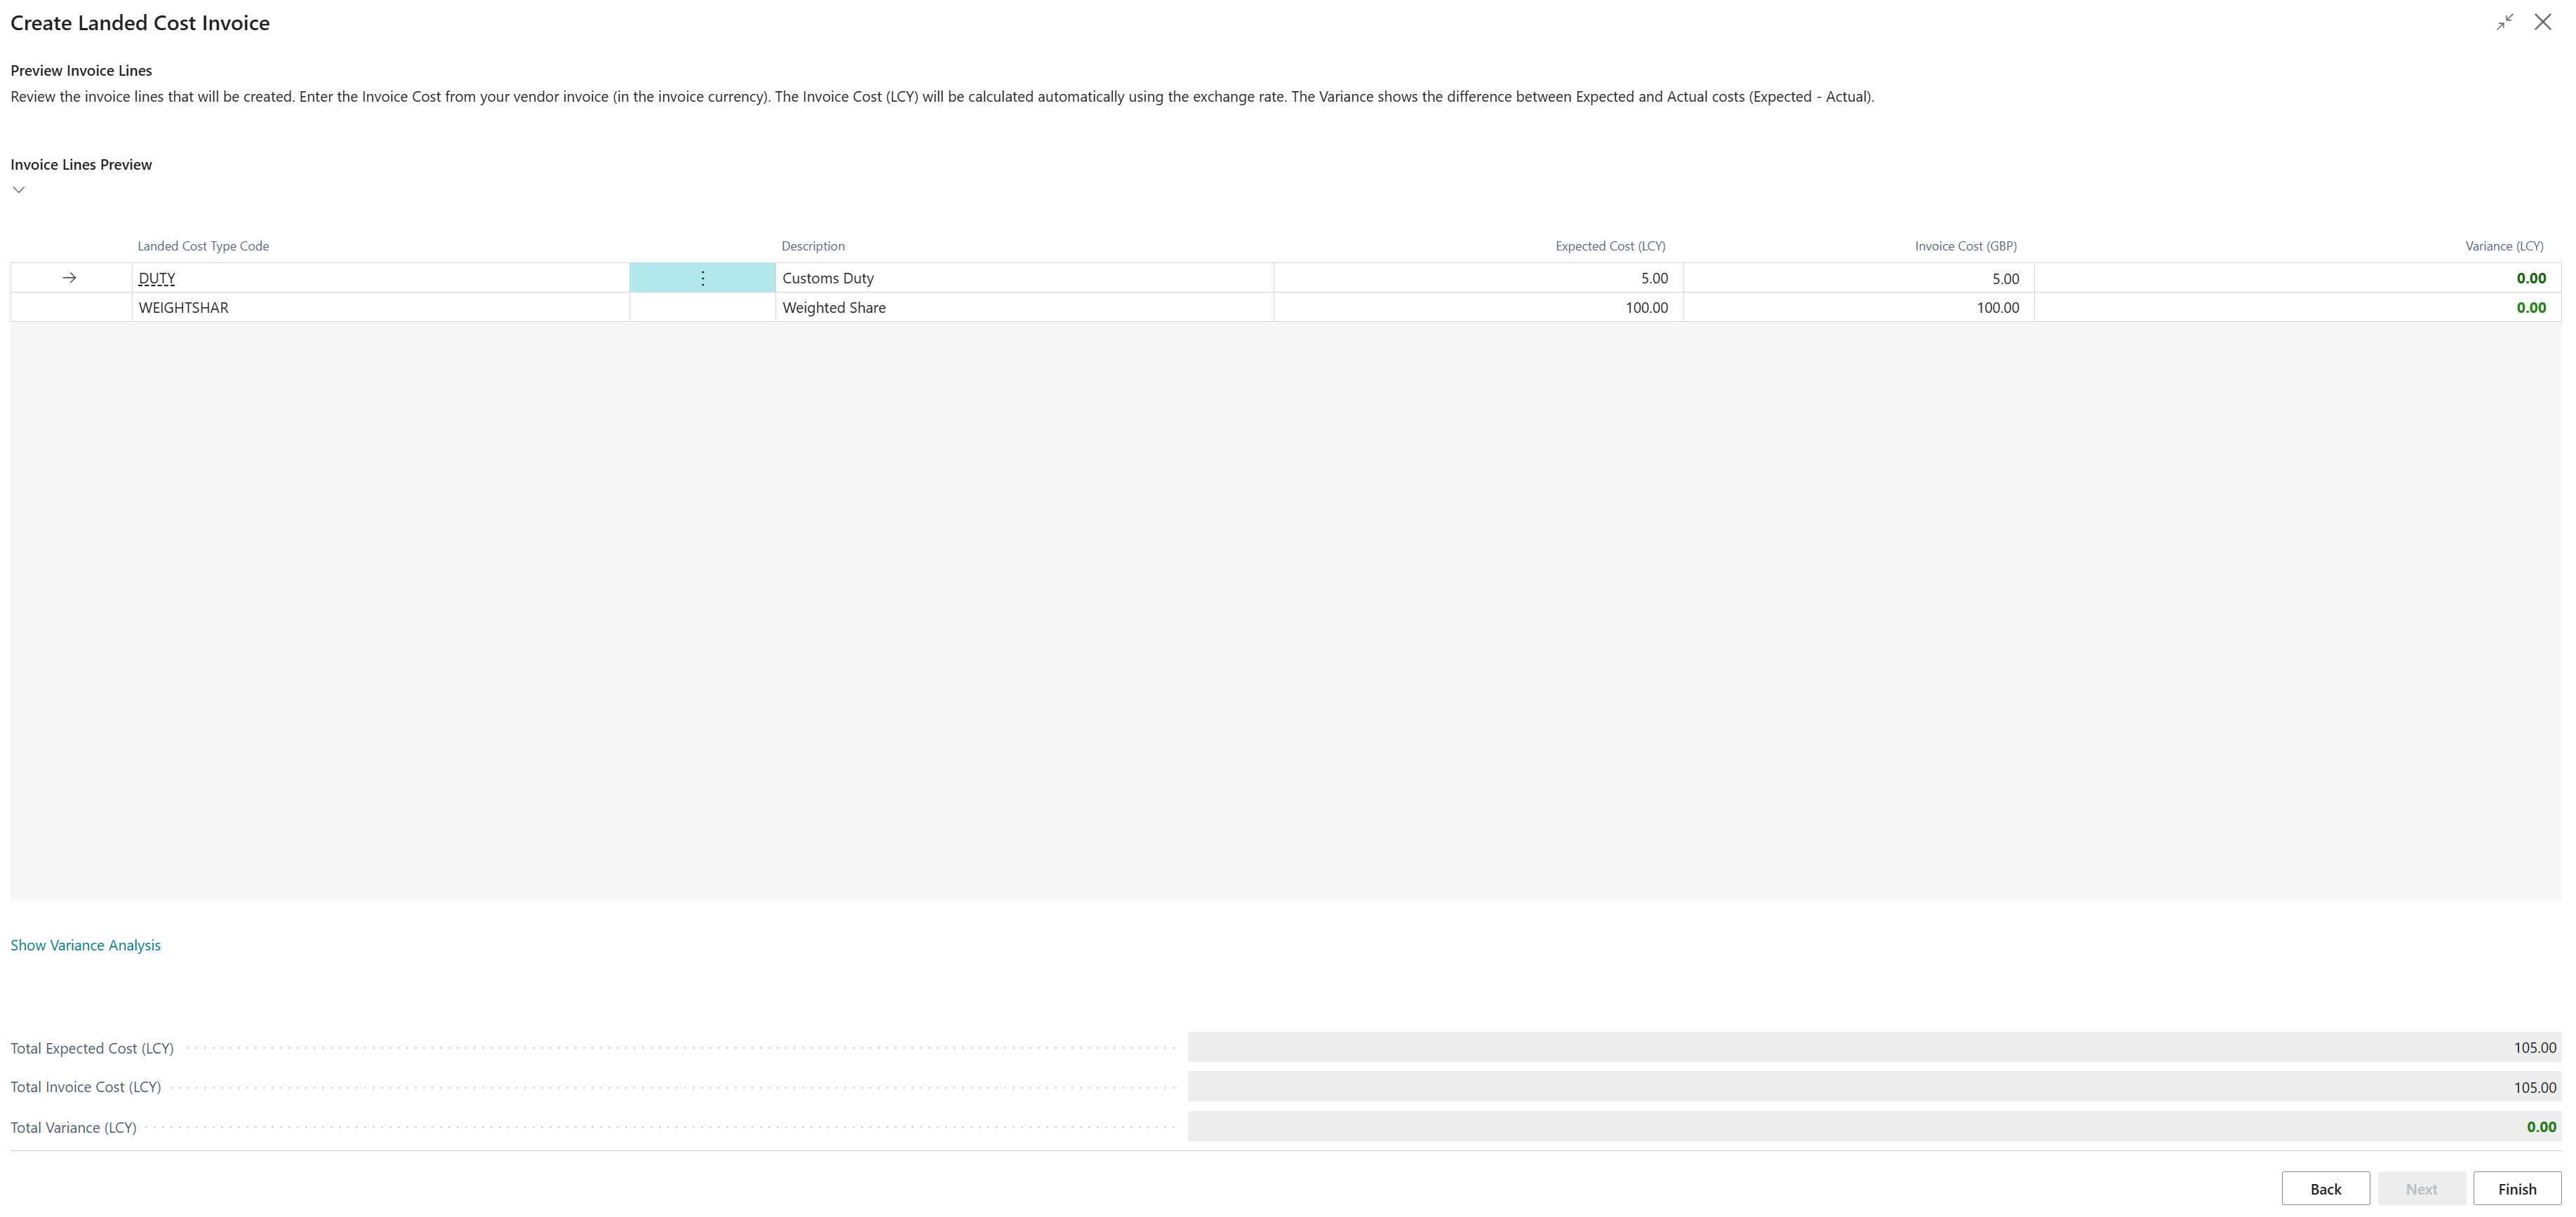Click the Description column header

point(813,246)
